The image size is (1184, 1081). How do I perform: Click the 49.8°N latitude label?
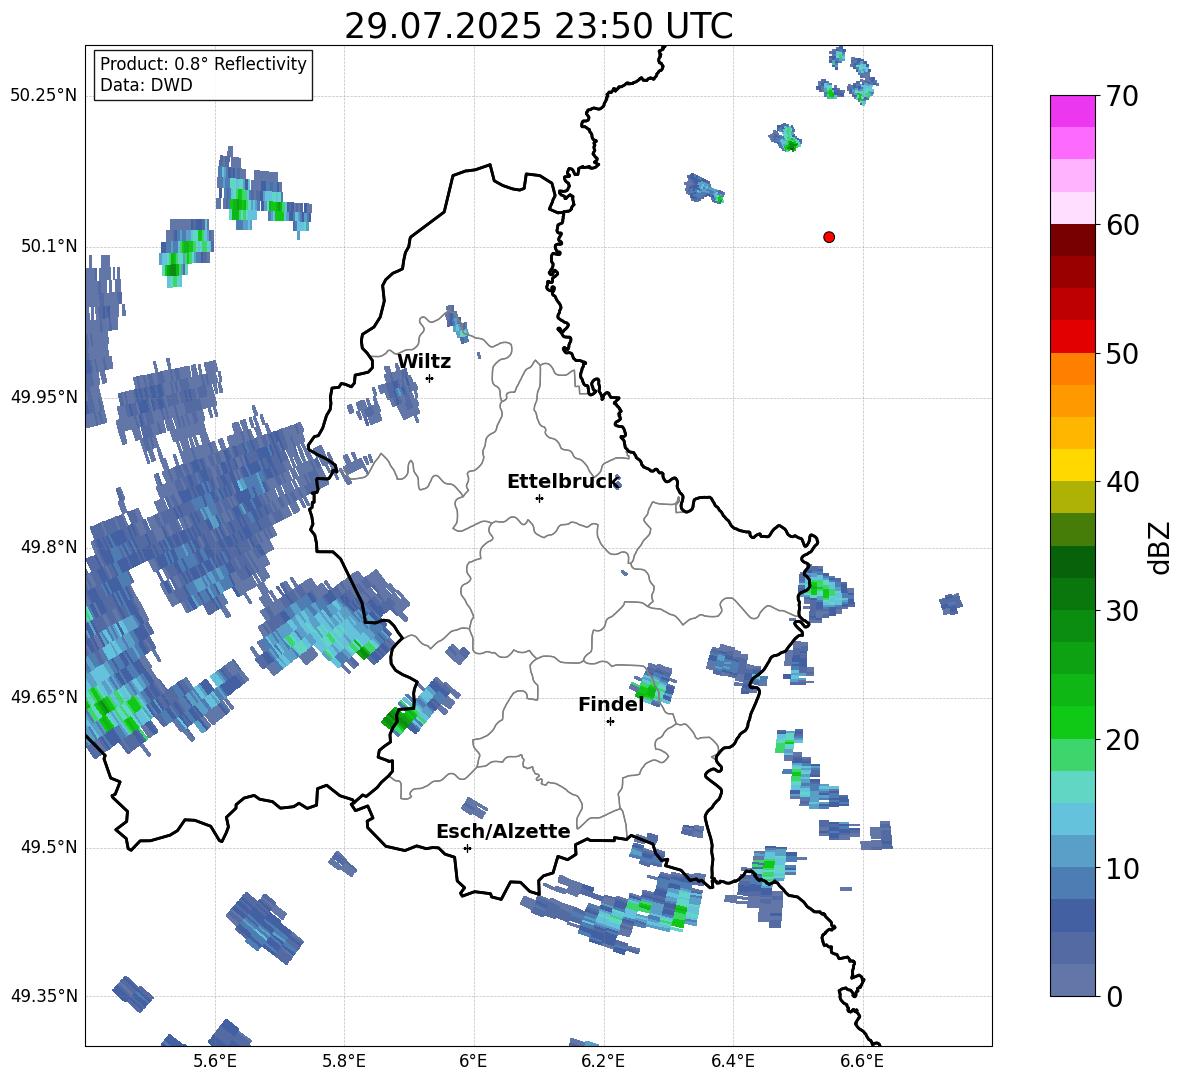[x=48, y=547]
